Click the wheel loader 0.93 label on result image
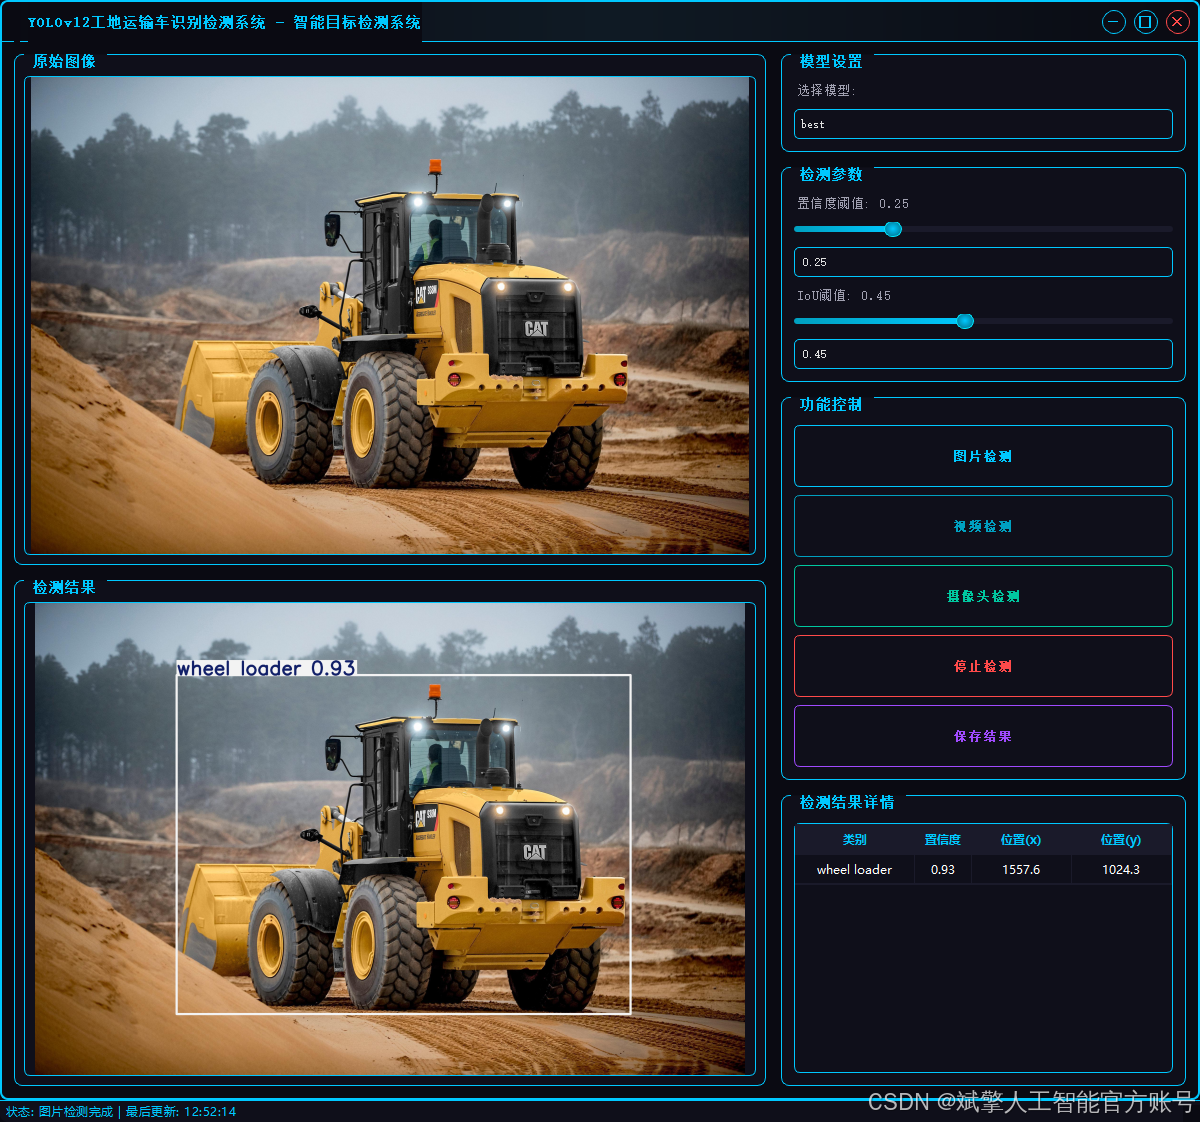Image resolution: width=1200 pixels, height=1122 pixels. (x=266, y=668)
